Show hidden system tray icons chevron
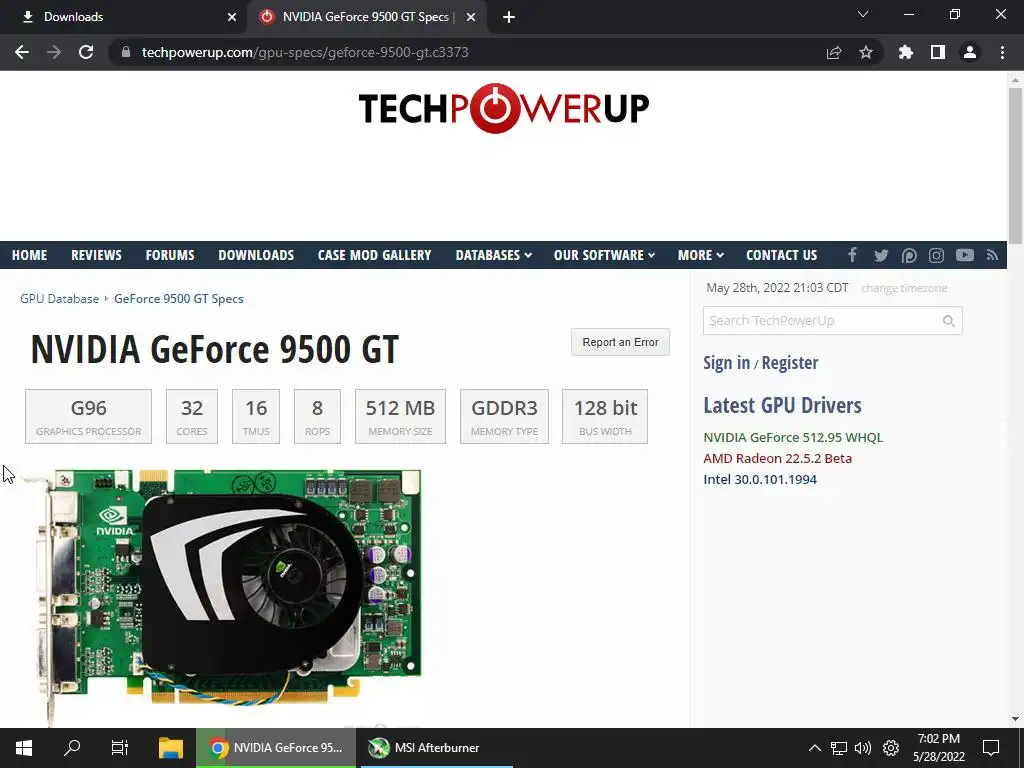Screen dimensions: 1024x768 (x=814, y=748)
